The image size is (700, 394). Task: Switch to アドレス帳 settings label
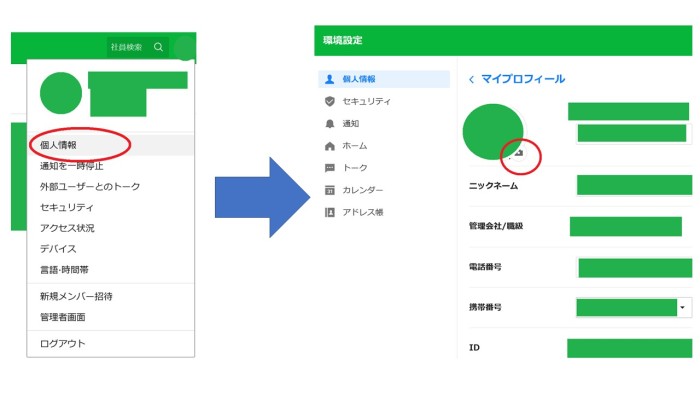pyautogui.click(x=362, y=212)
